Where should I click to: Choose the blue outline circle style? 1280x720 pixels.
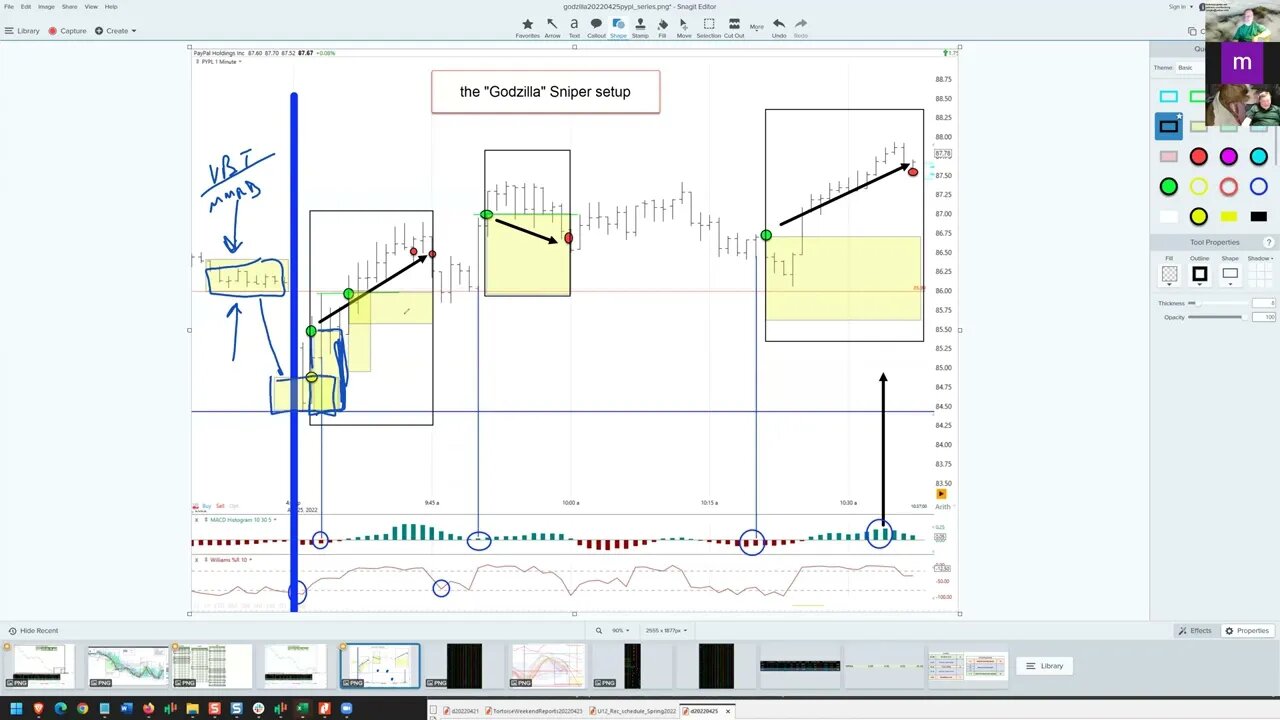coord(1258,186)
